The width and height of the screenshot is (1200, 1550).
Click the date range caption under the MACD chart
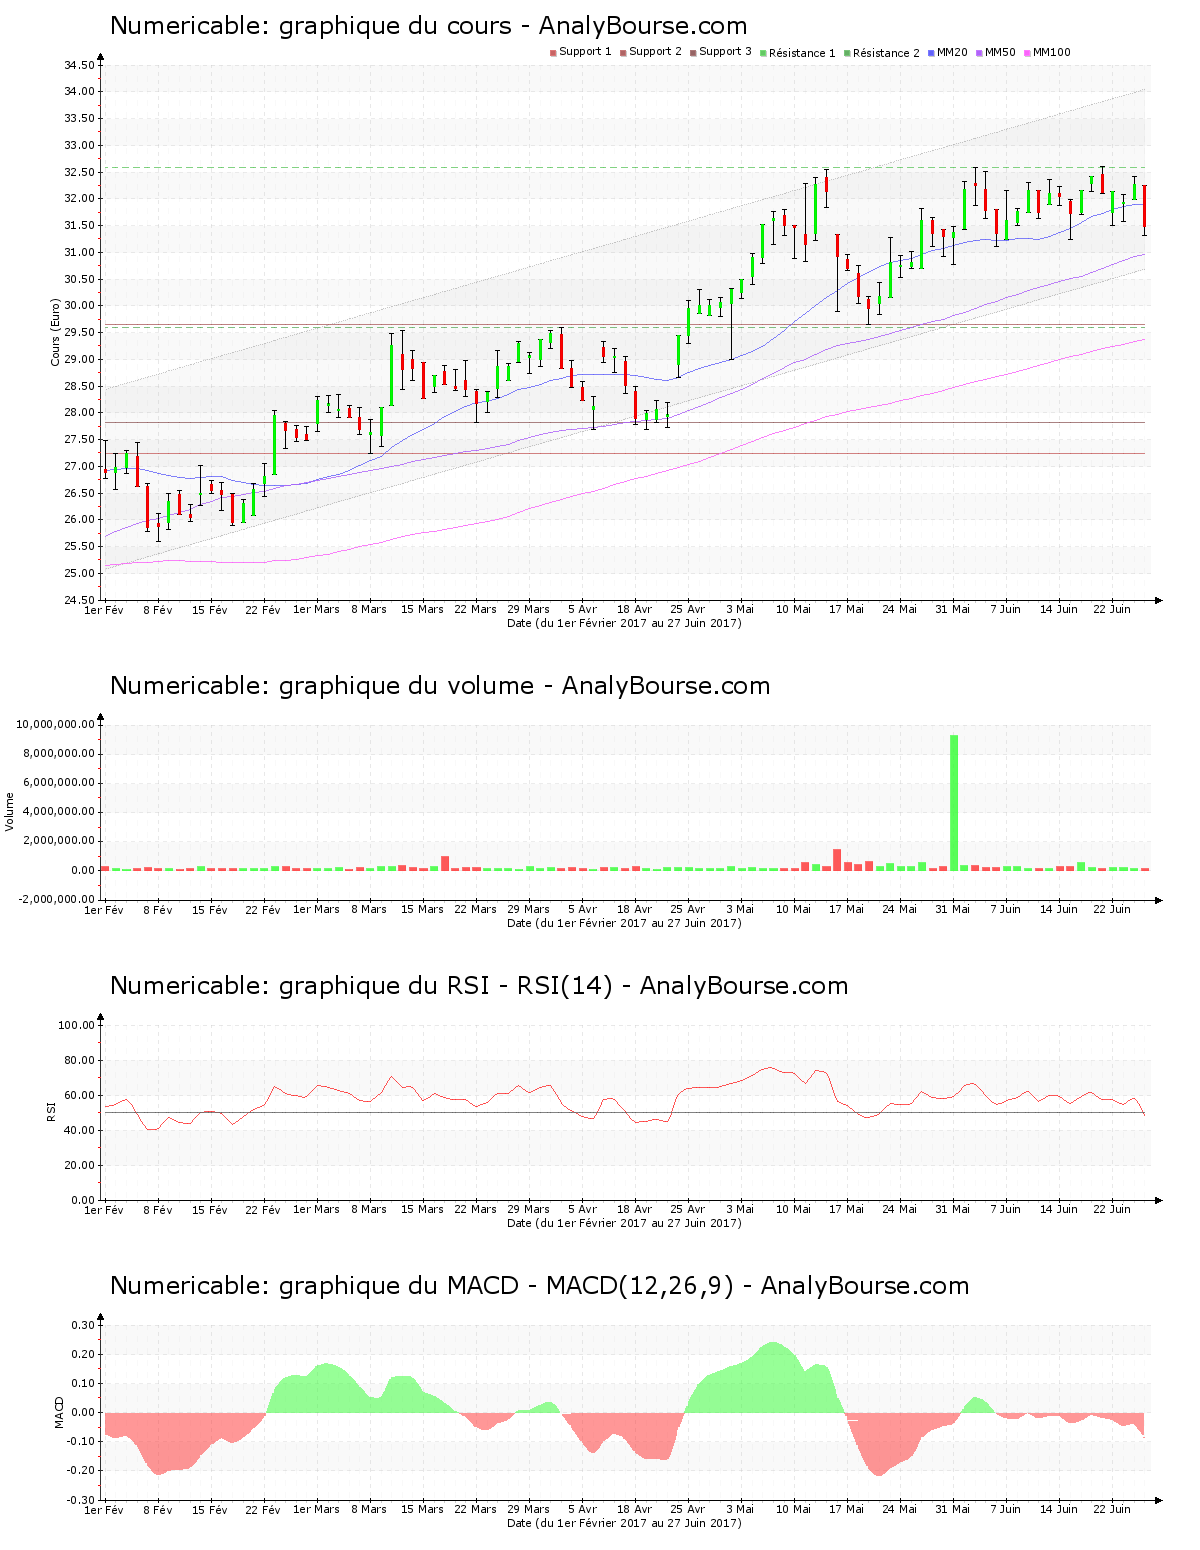point(624,1523)
